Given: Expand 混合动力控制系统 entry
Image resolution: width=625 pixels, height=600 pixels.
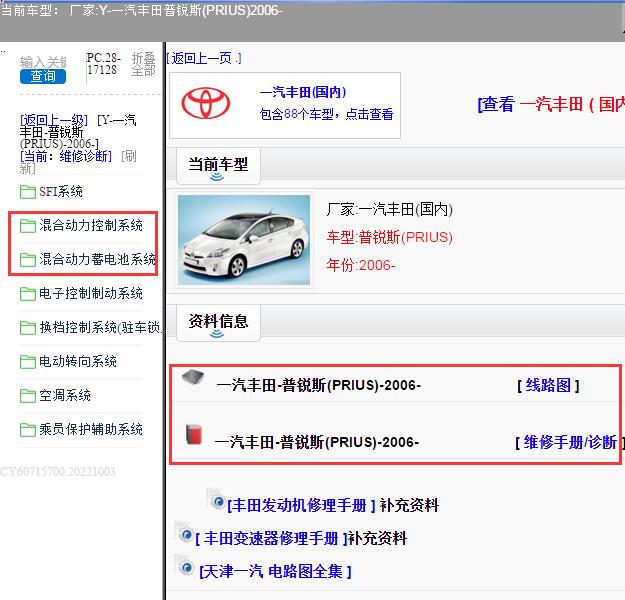Looking at the screenshot, I should pyautogui.click(x=91, y=226).
